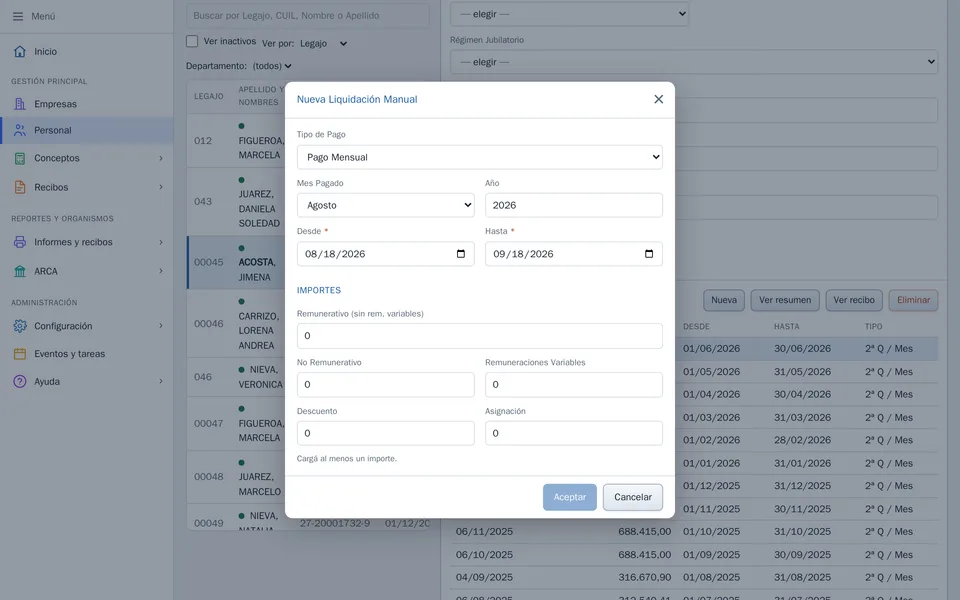Expand the Conceptos submenu chevron
The height and width of the screenshot is (600, 960).
point(161,158)
